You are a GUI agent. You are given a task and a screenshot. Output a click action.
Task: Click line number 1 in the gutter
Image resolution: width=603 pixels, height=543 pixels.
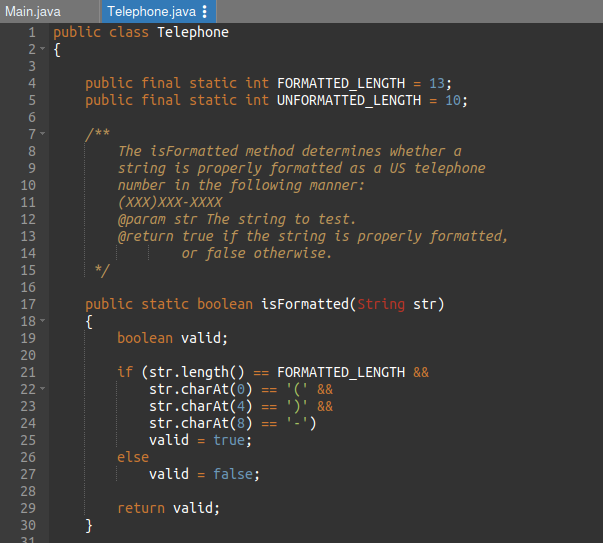(x=31, y=32)
